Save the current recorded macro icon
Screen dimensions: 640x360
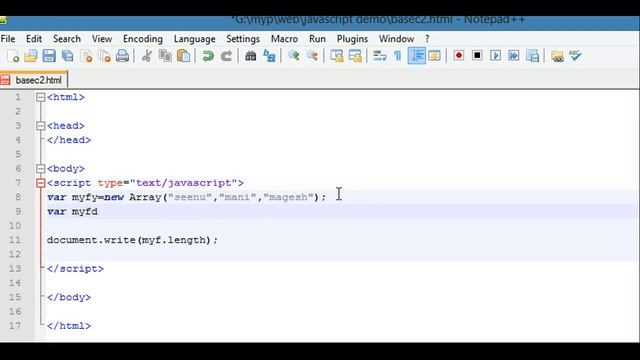(533, 56)
